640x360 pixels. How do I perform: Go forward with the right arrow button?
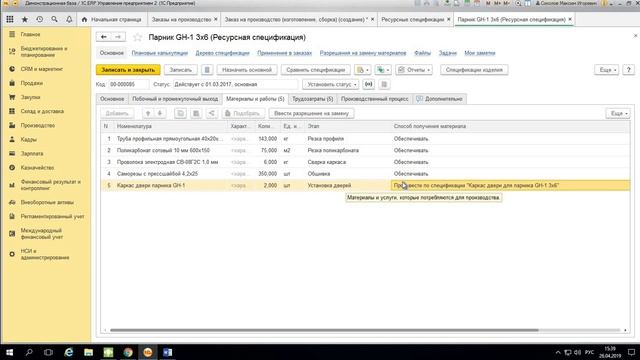click(x=118, y=37)
